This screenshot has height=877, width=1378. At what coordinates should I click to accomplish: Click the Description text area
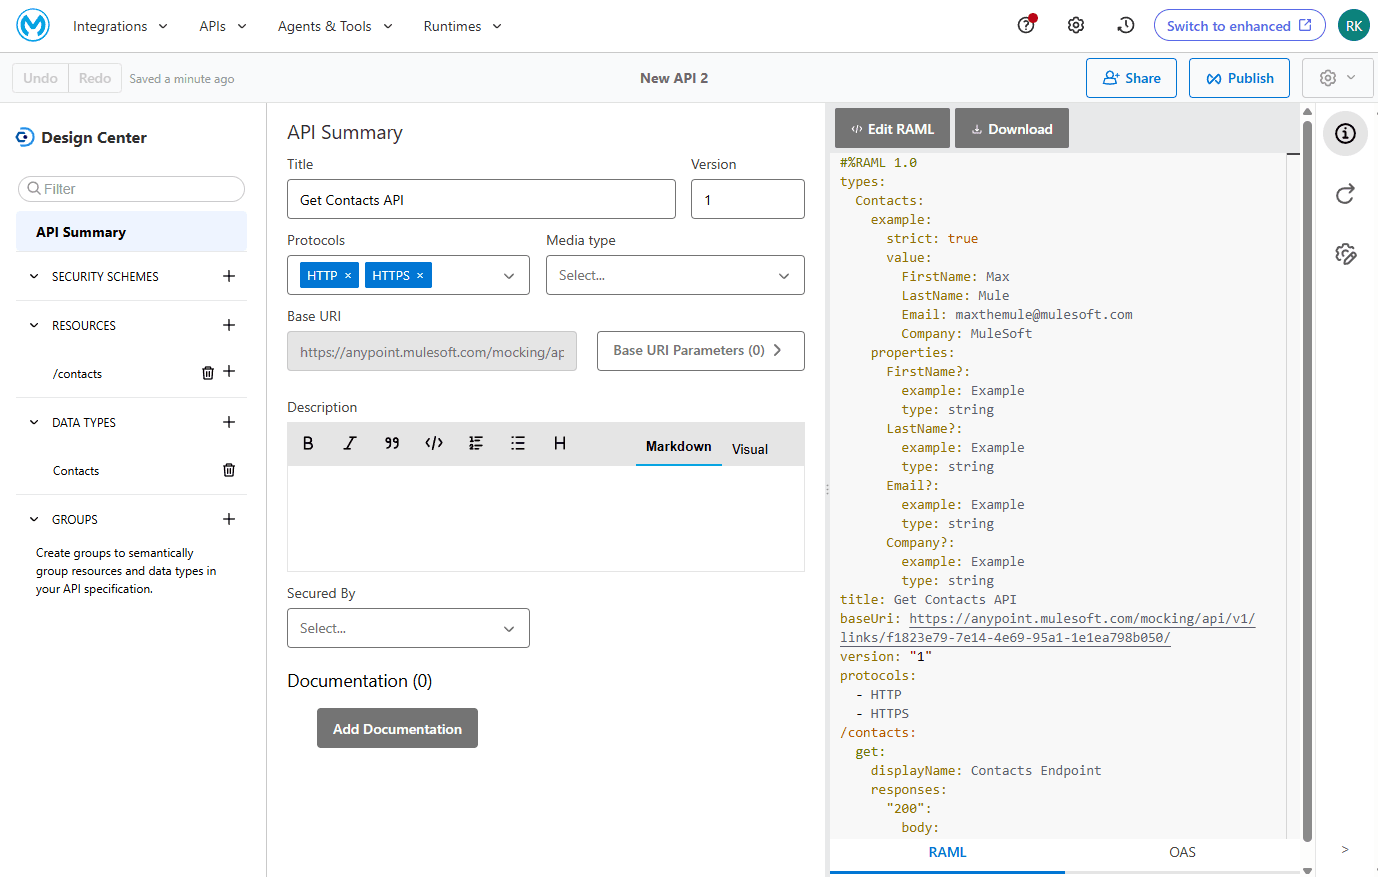pos(545,518)
